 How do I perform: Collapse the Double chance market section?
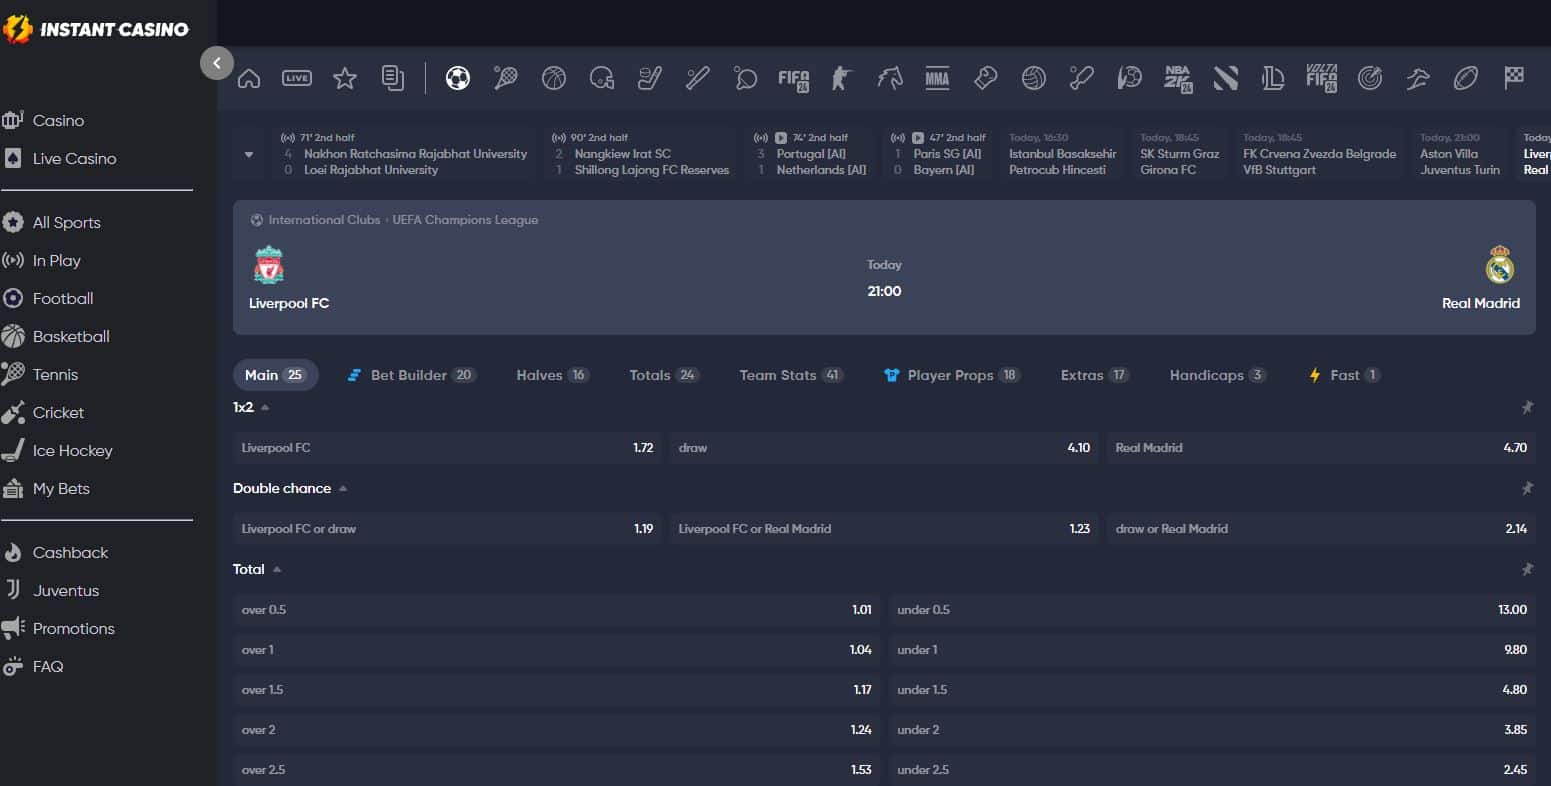point(343,488)
